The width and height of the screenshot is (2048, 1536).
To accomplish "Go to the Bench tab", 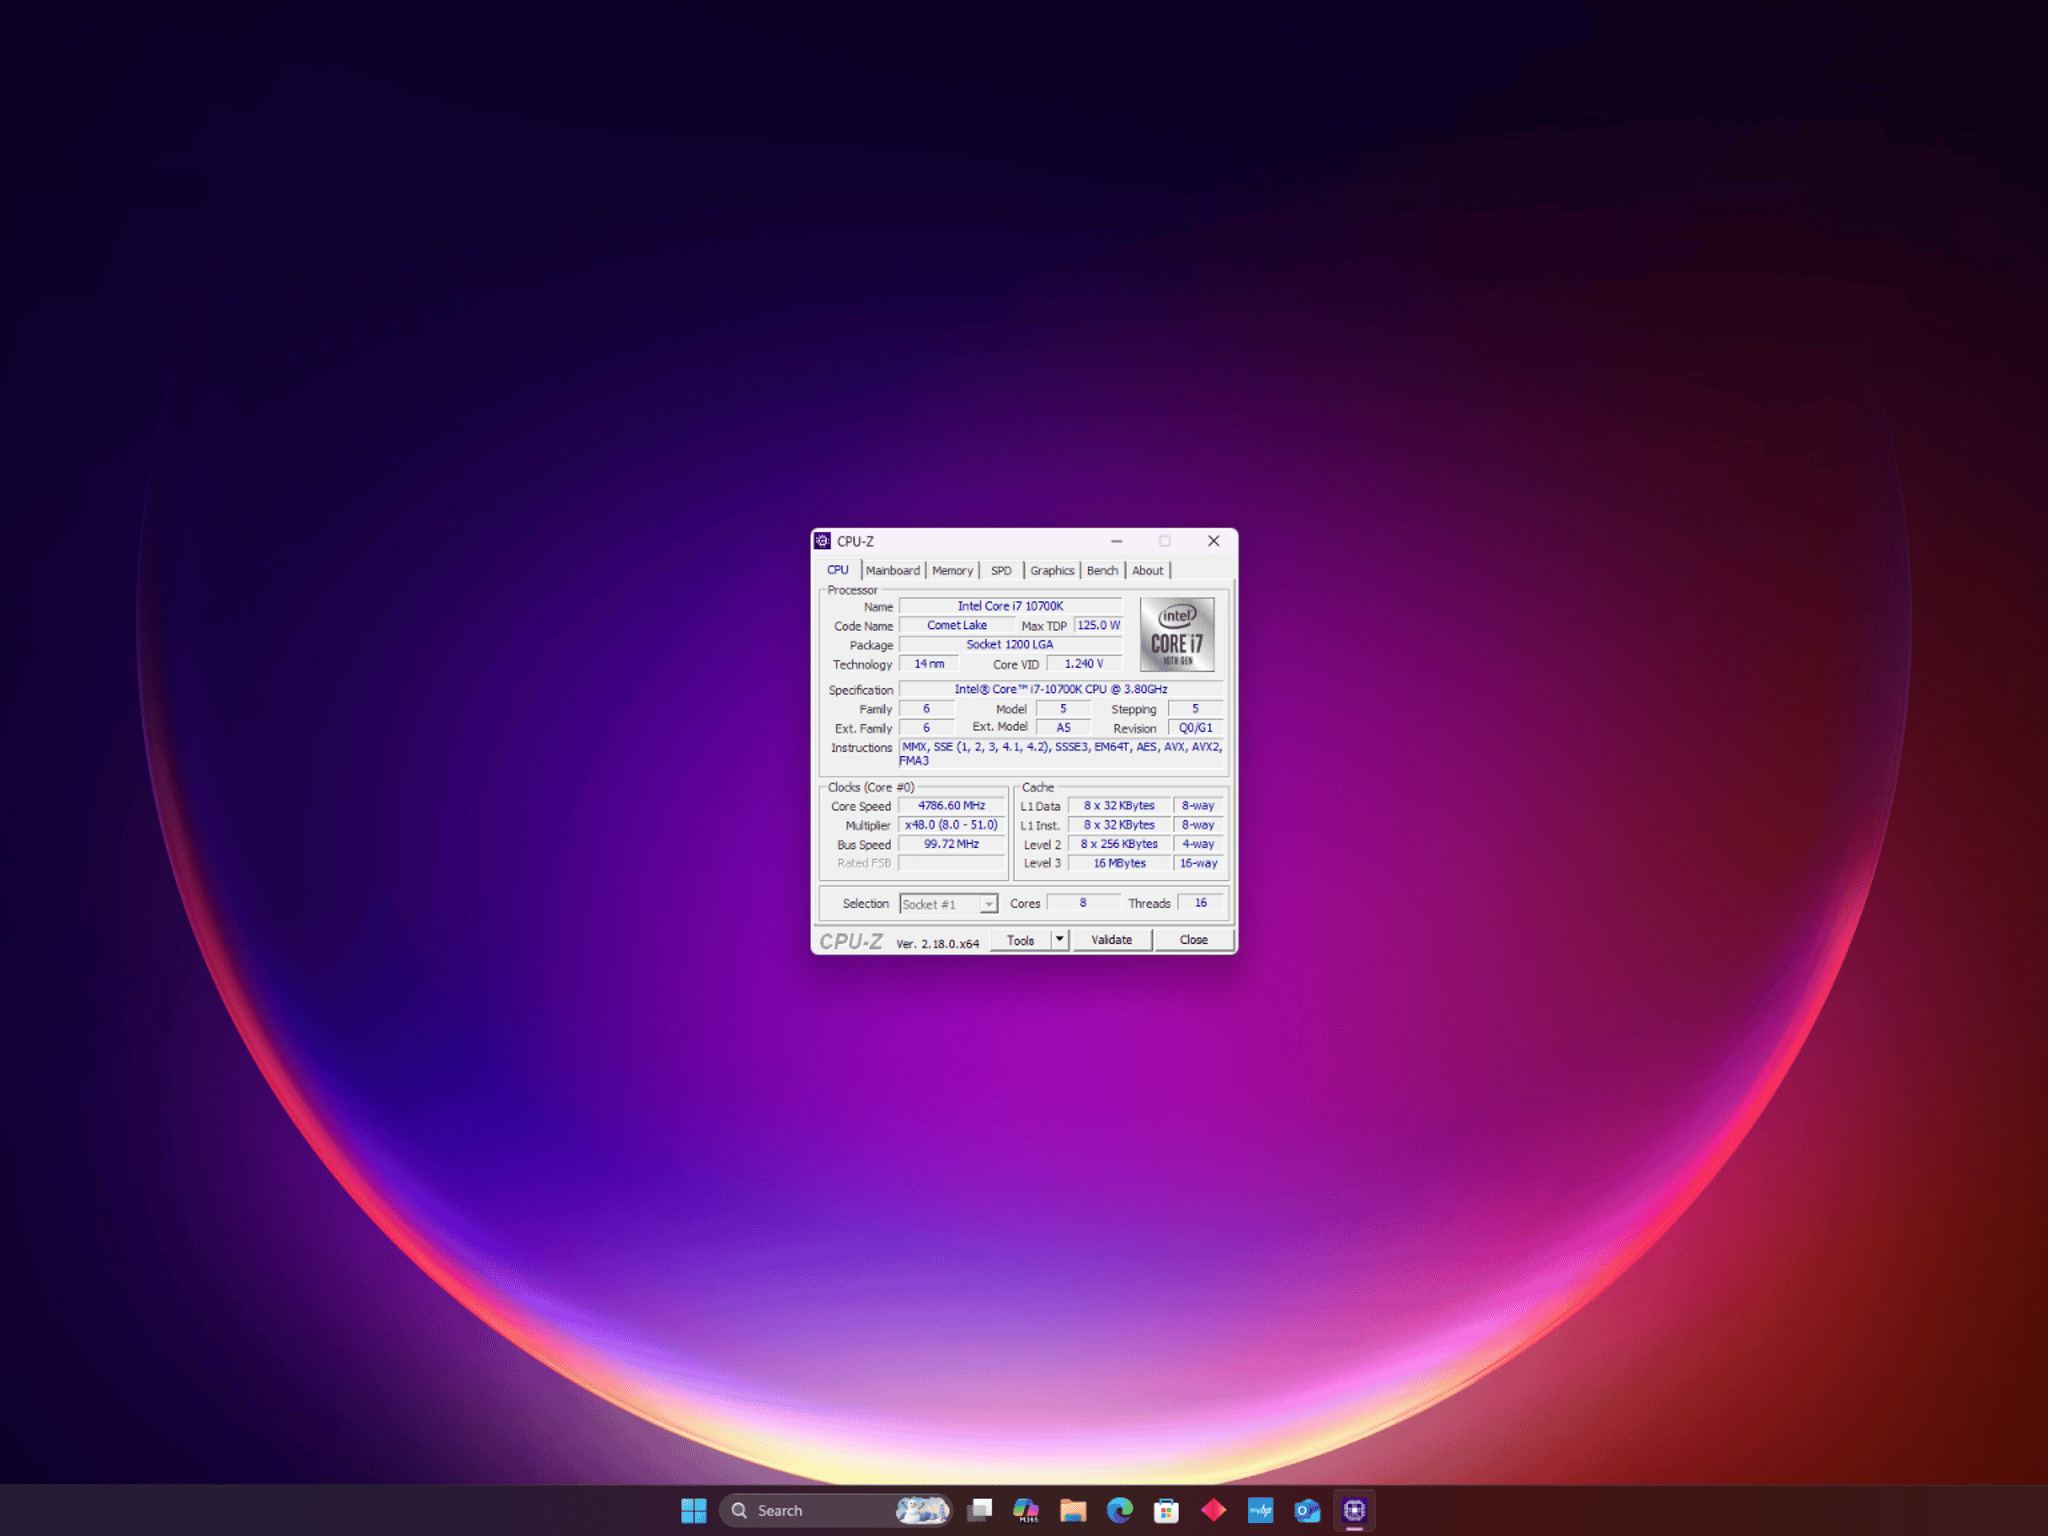I will 1102,571.
